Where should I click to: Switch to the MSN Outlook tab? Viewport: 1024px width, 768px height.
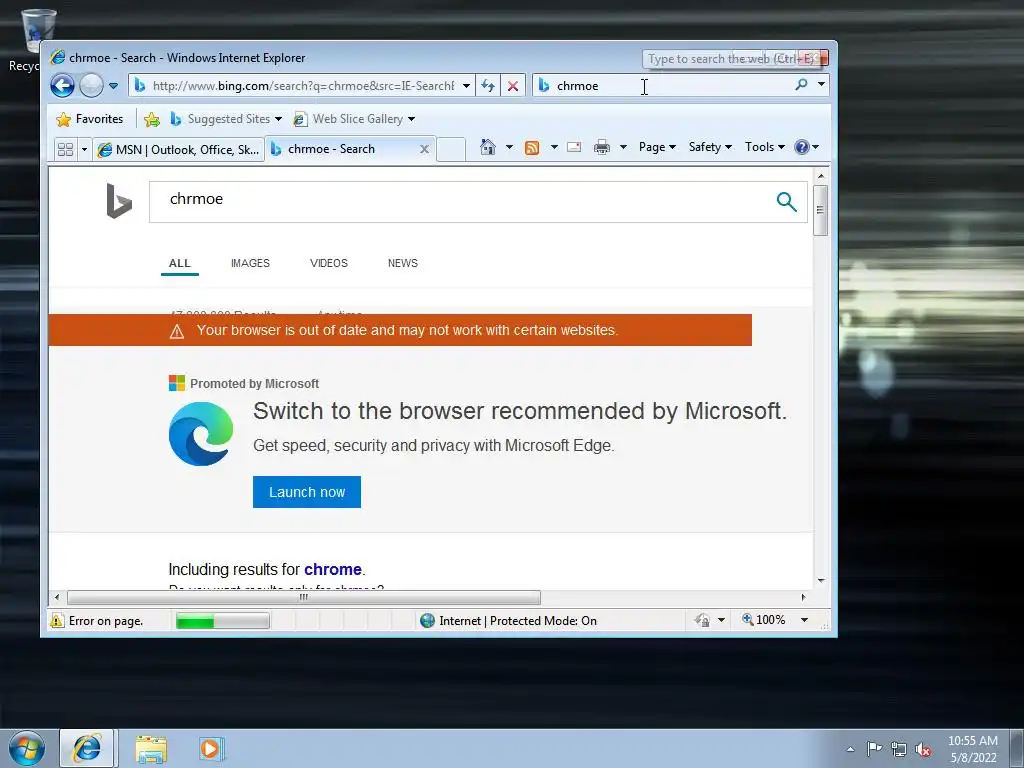coord(178,150)
